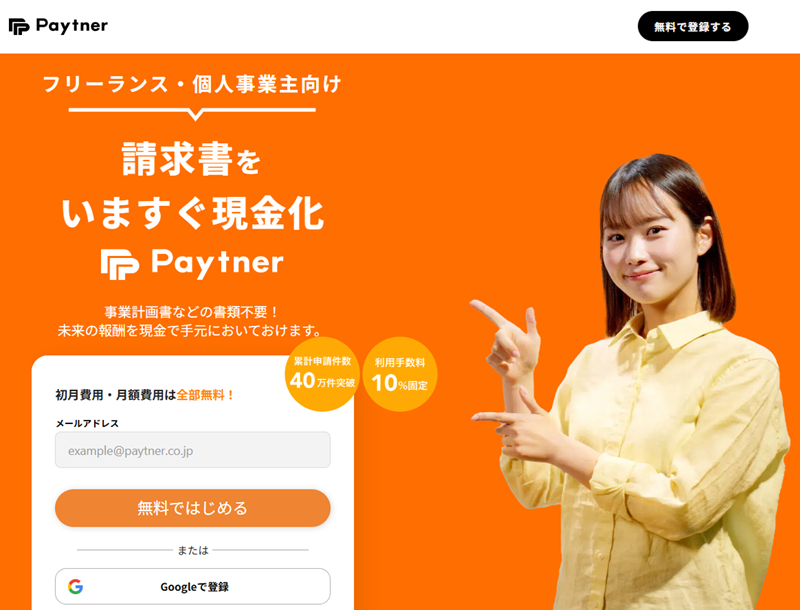This screenshot has width=800, height=610.
Task: Click the Googleで登録 button
Action: coord(193,587)
